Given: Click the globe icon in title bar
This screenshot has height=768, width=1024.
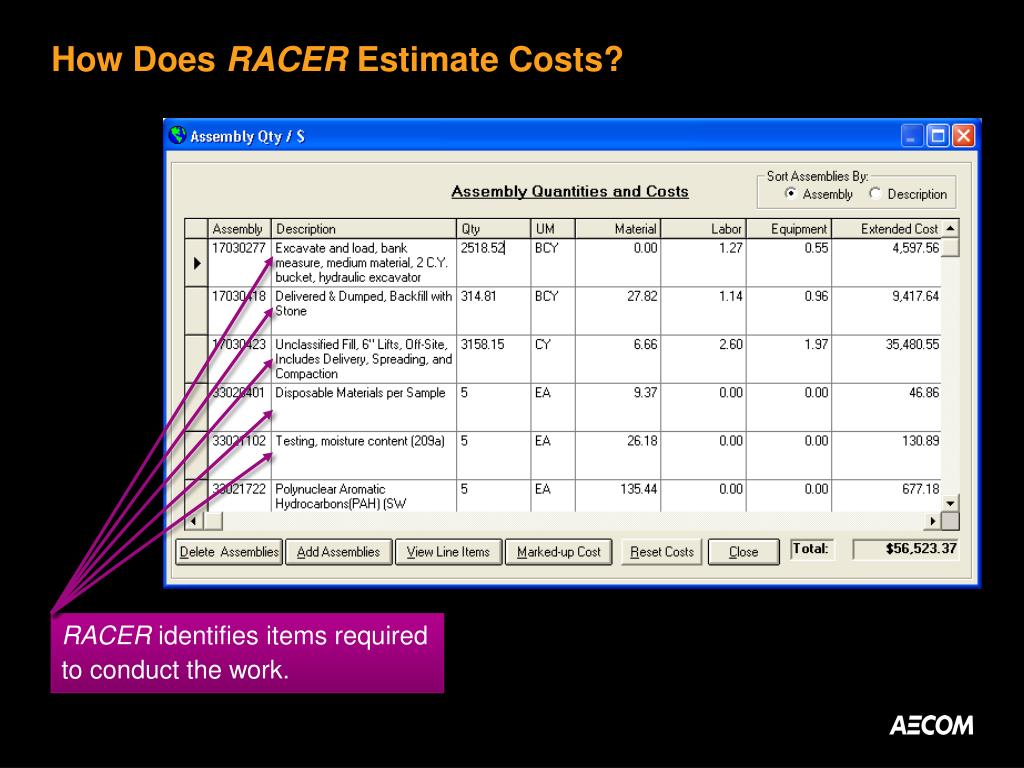Looking at the screenshot, I should 178,135.
